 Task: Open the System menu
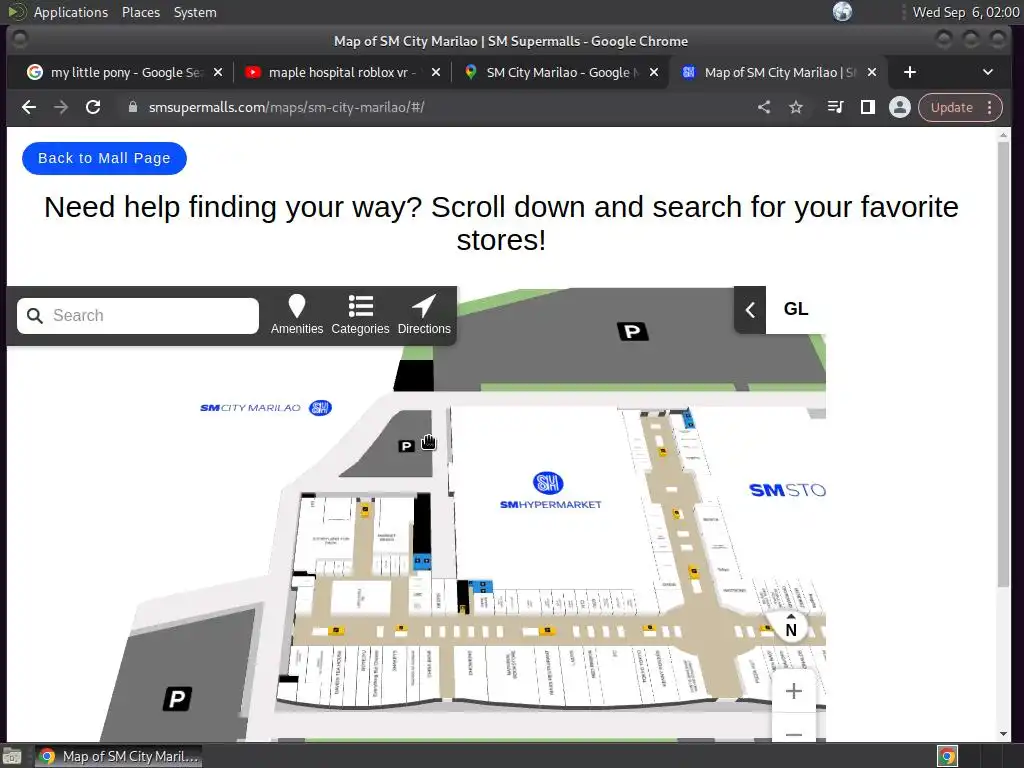(x=195, y=12)
